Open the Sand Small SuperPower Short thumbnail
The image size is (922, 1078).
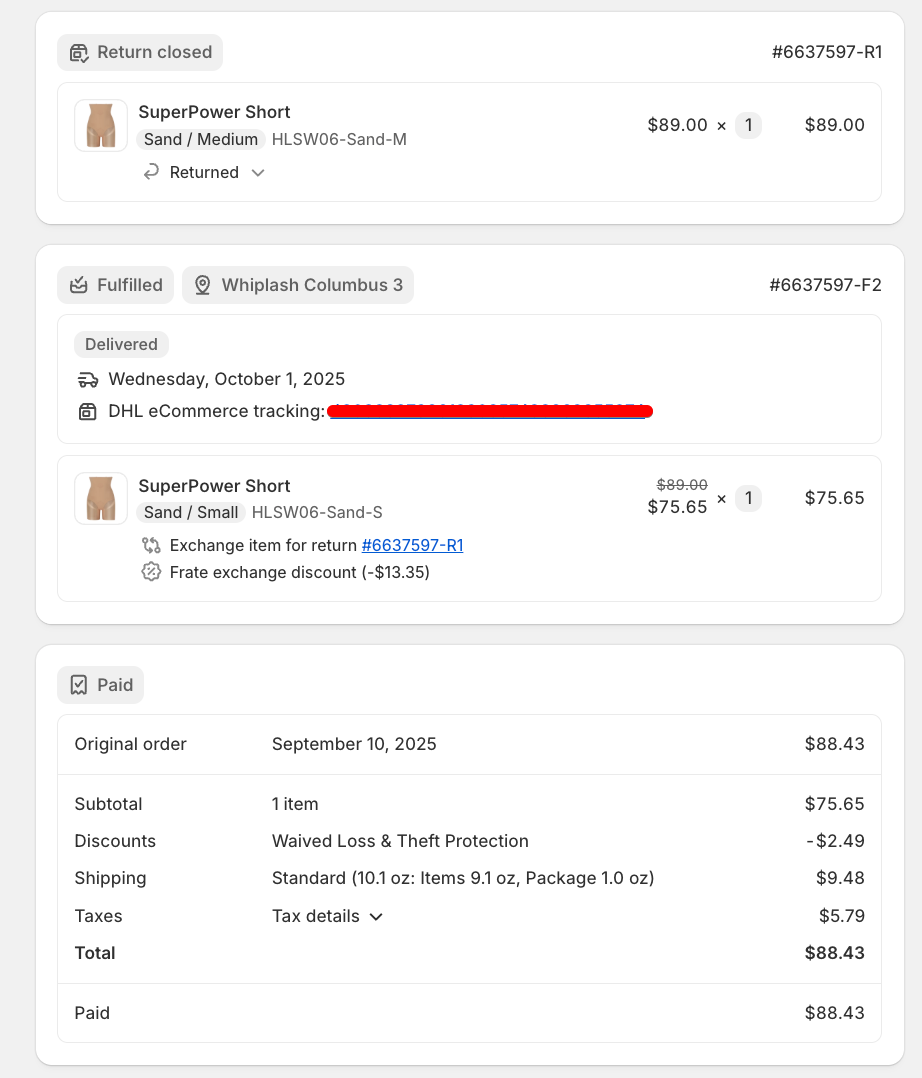click(x=101, y=498)
